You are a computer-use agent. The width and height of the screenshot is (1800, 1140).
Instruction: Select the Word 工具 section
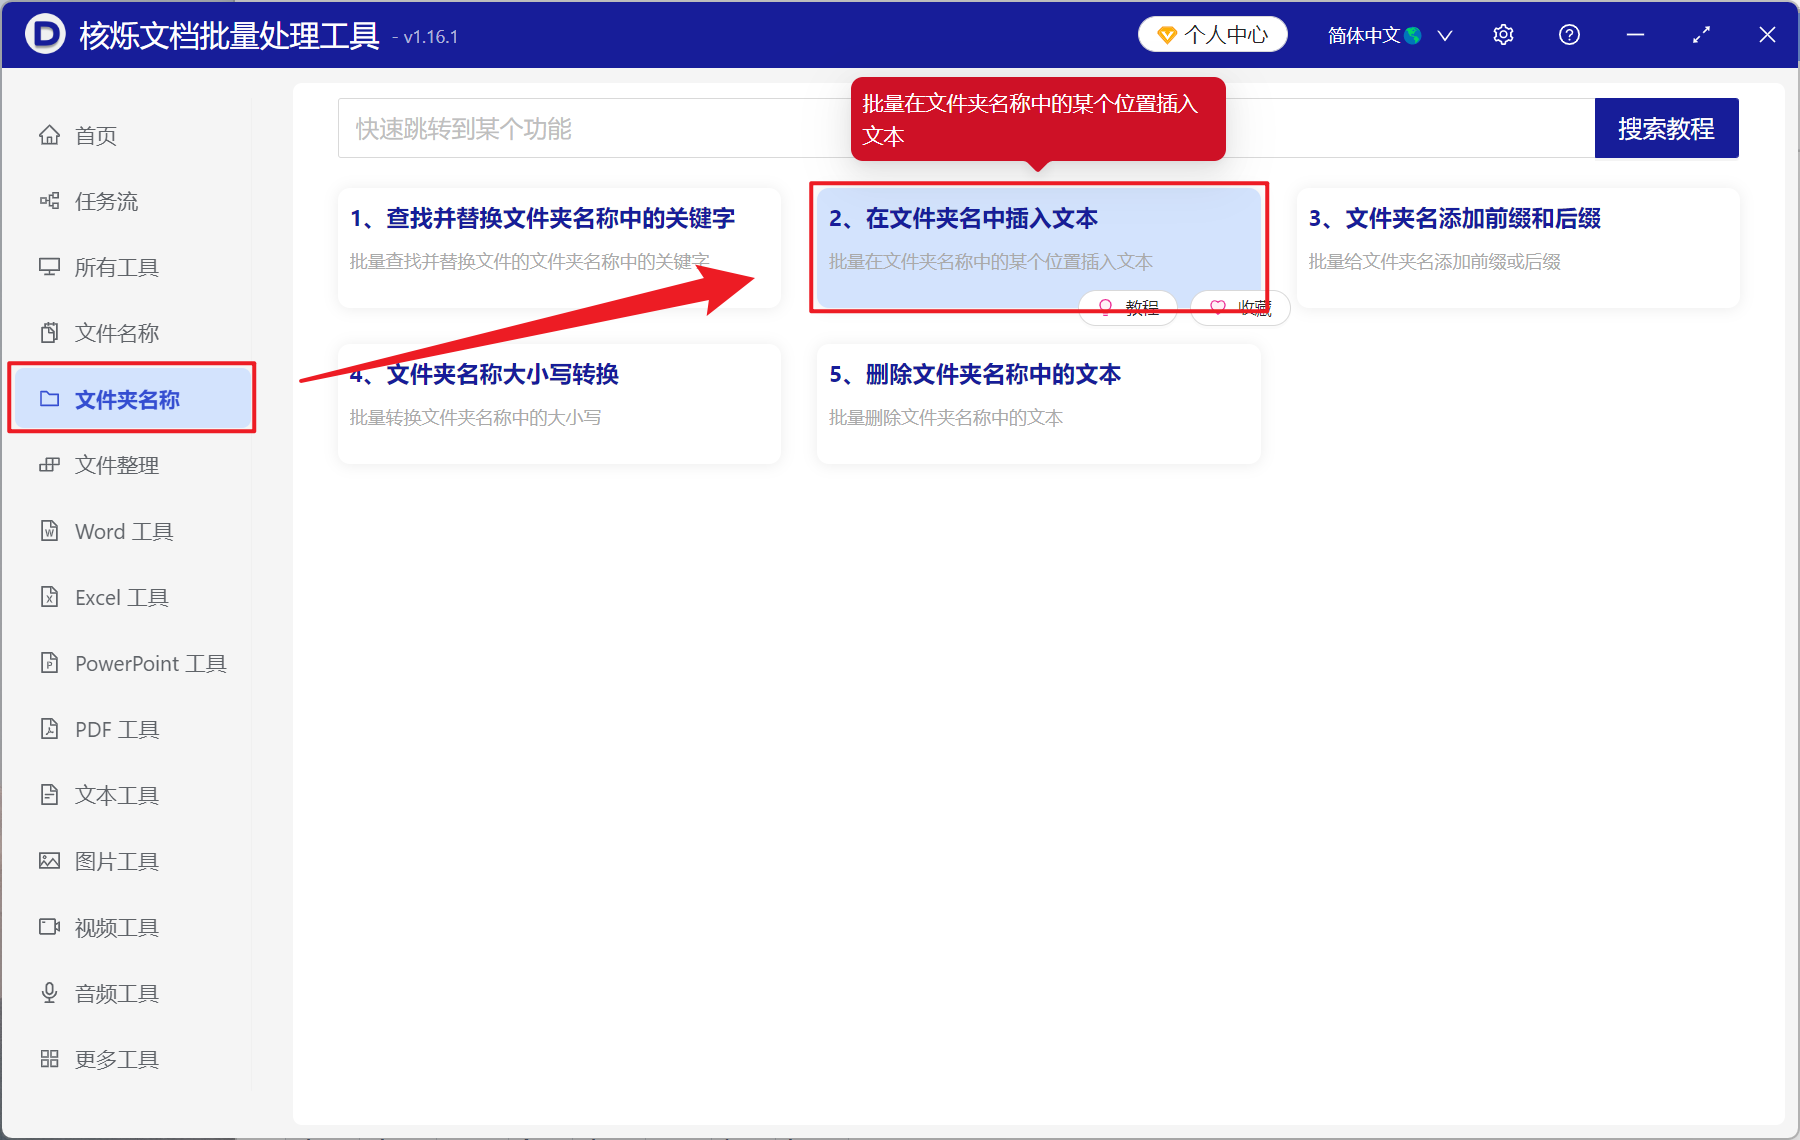pos(123,531)
